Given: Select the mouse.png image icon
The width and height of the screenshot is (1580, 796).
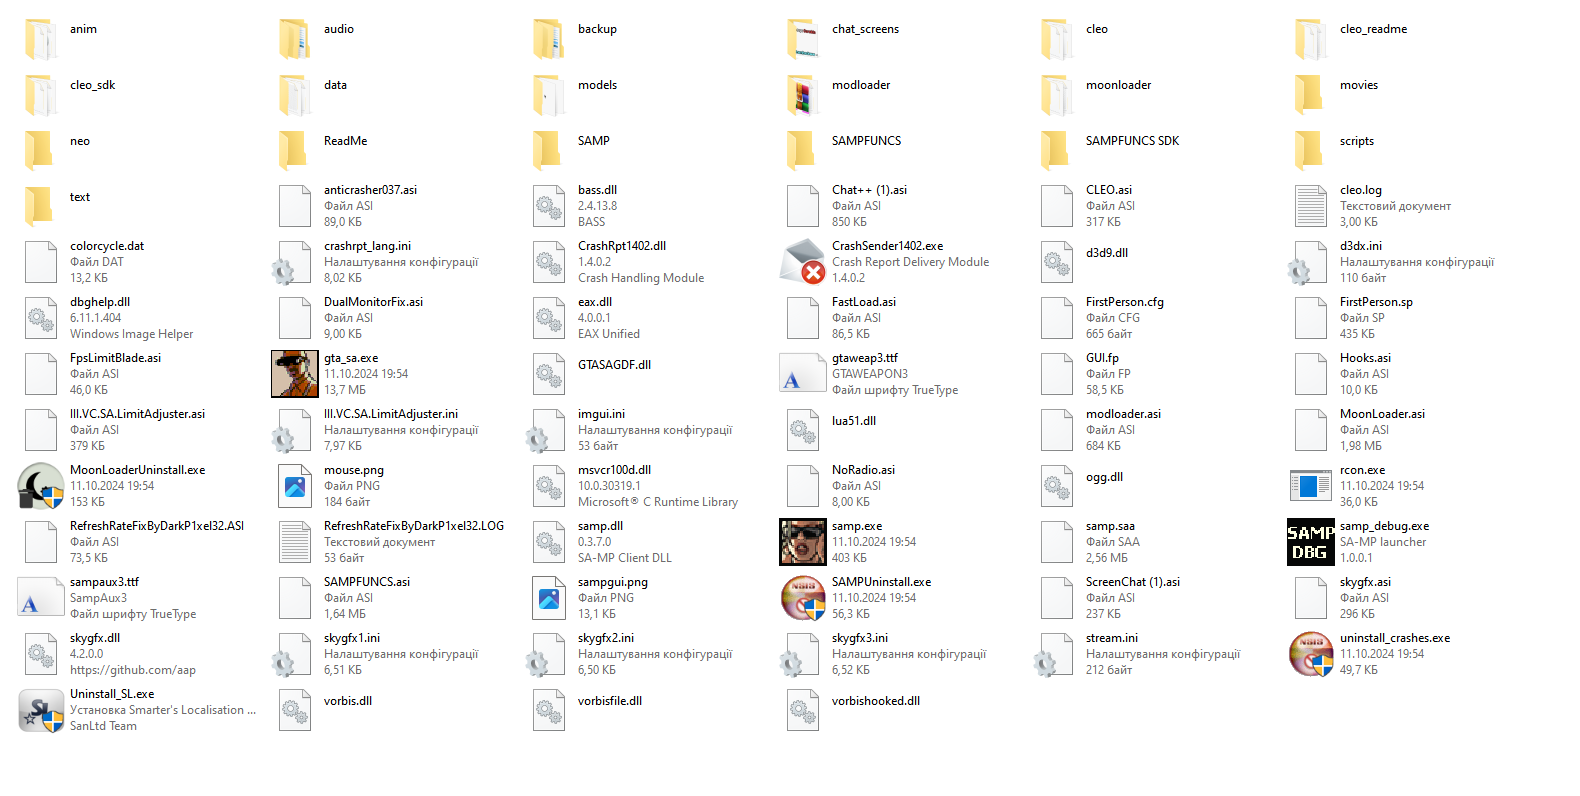Looking at the screenshot, I should pos(295,486).
